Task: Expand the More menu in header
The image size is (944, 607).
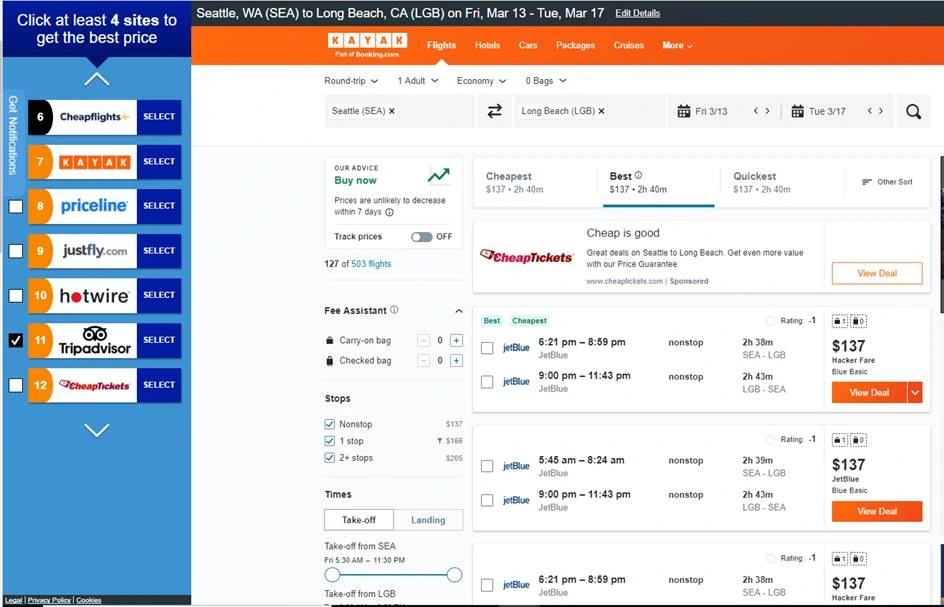Action: click(x=677, y=45)
